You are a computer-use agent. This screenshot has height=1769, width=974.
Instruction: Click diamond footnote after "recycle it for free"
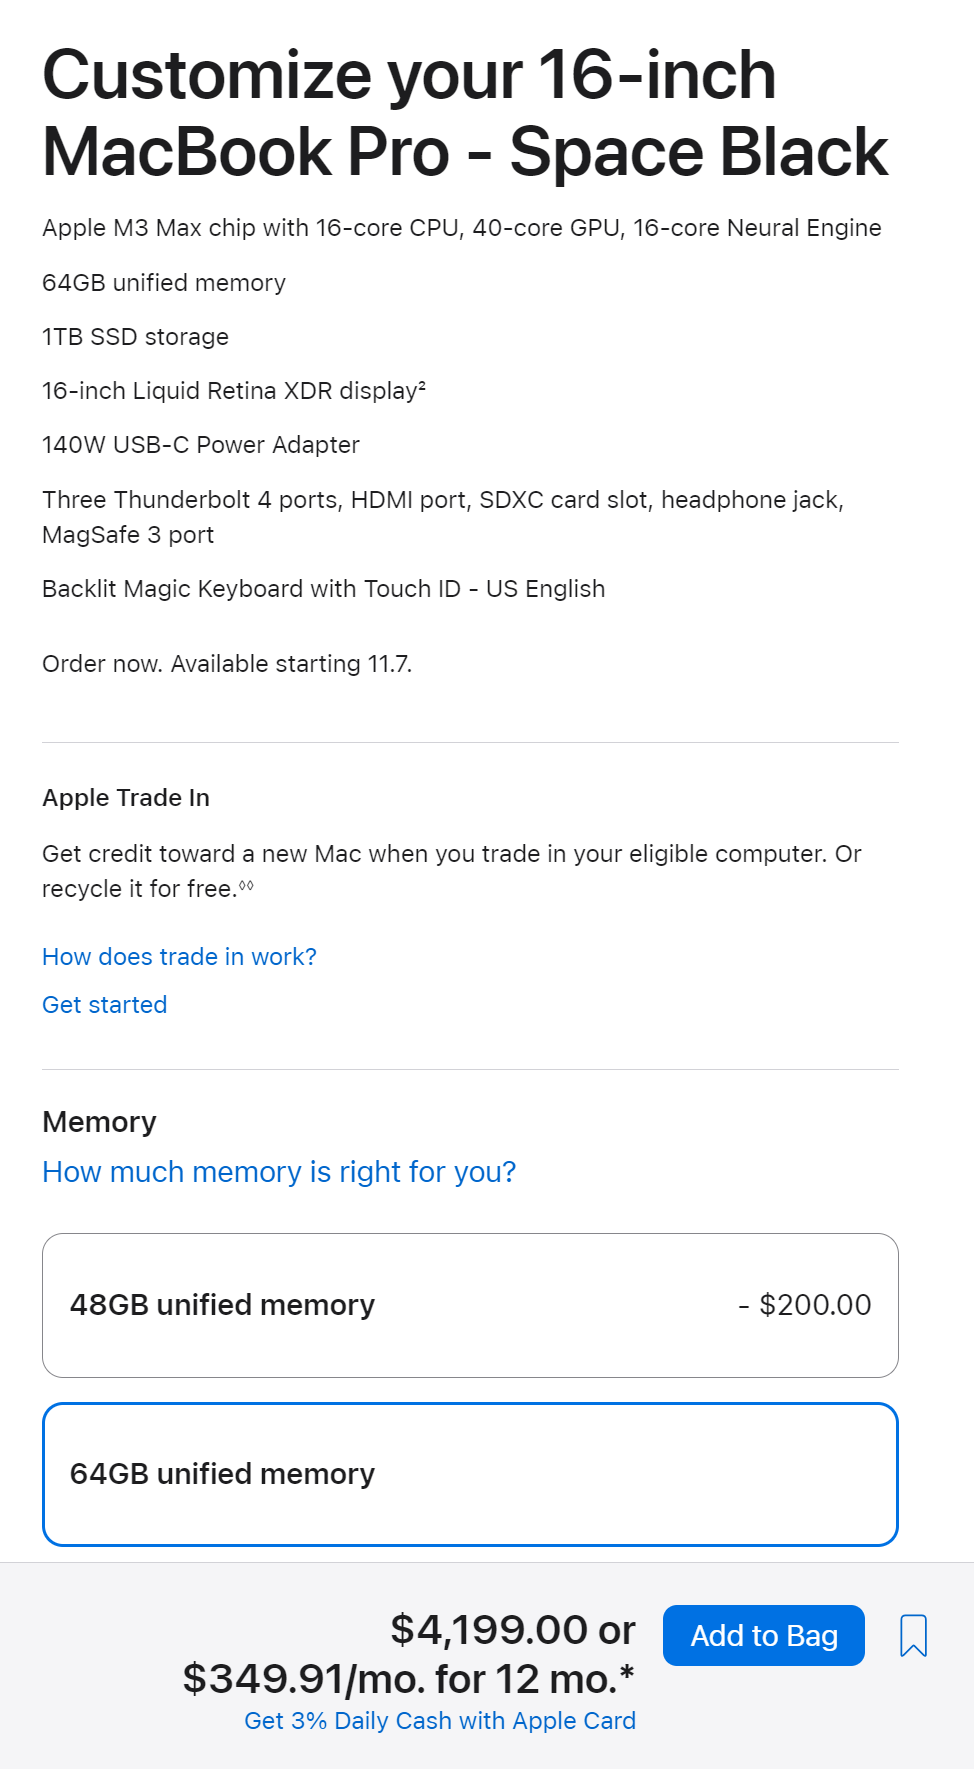point(246,886)
